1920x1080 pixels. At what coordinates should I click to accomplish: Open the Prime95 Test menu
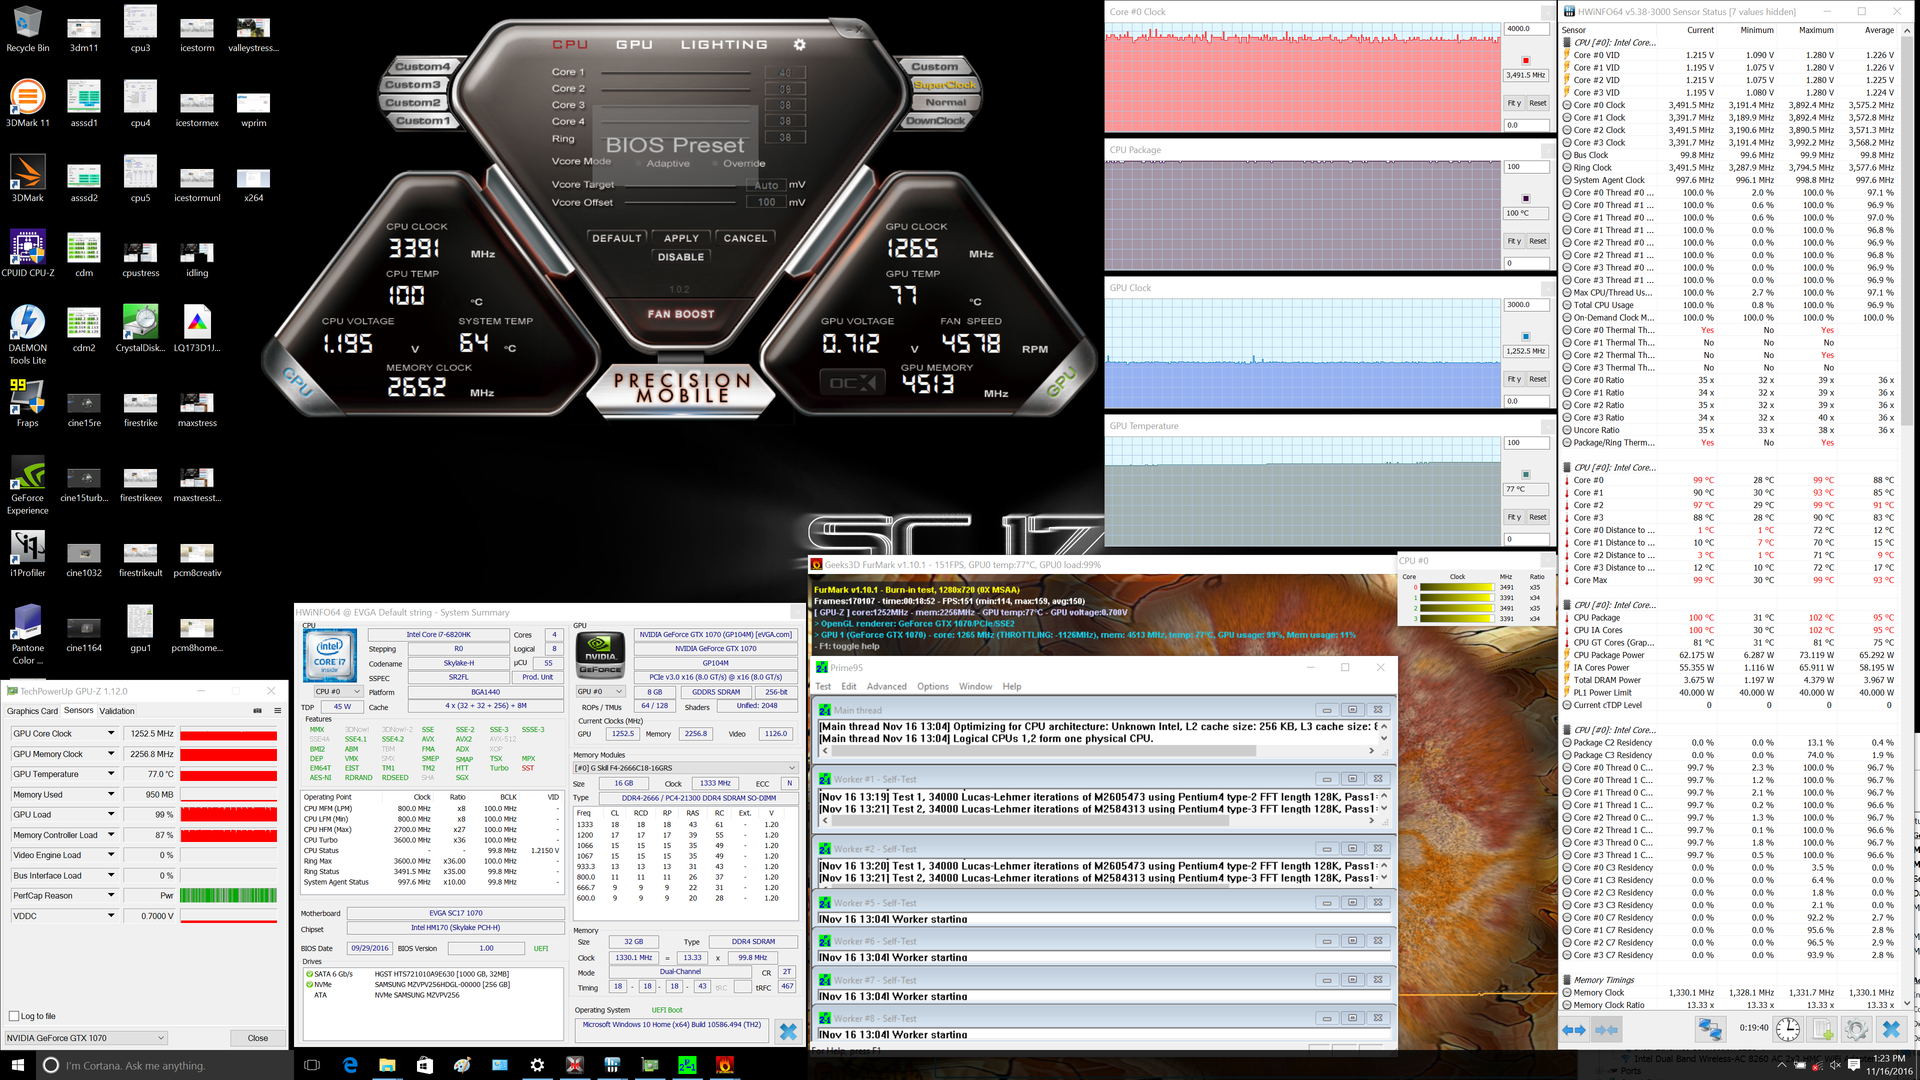click(x=823, y=686)
